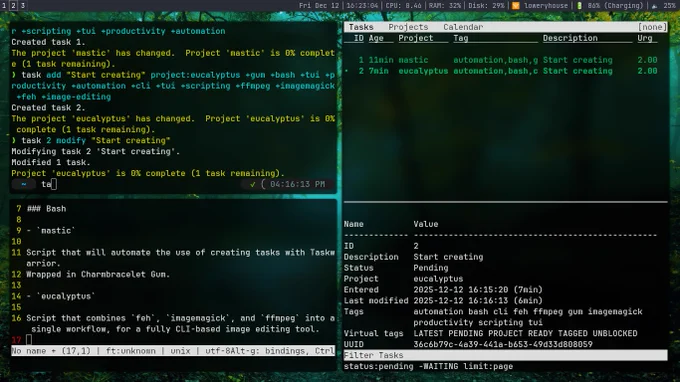Click the Description column header in the task table

(570, 38)
